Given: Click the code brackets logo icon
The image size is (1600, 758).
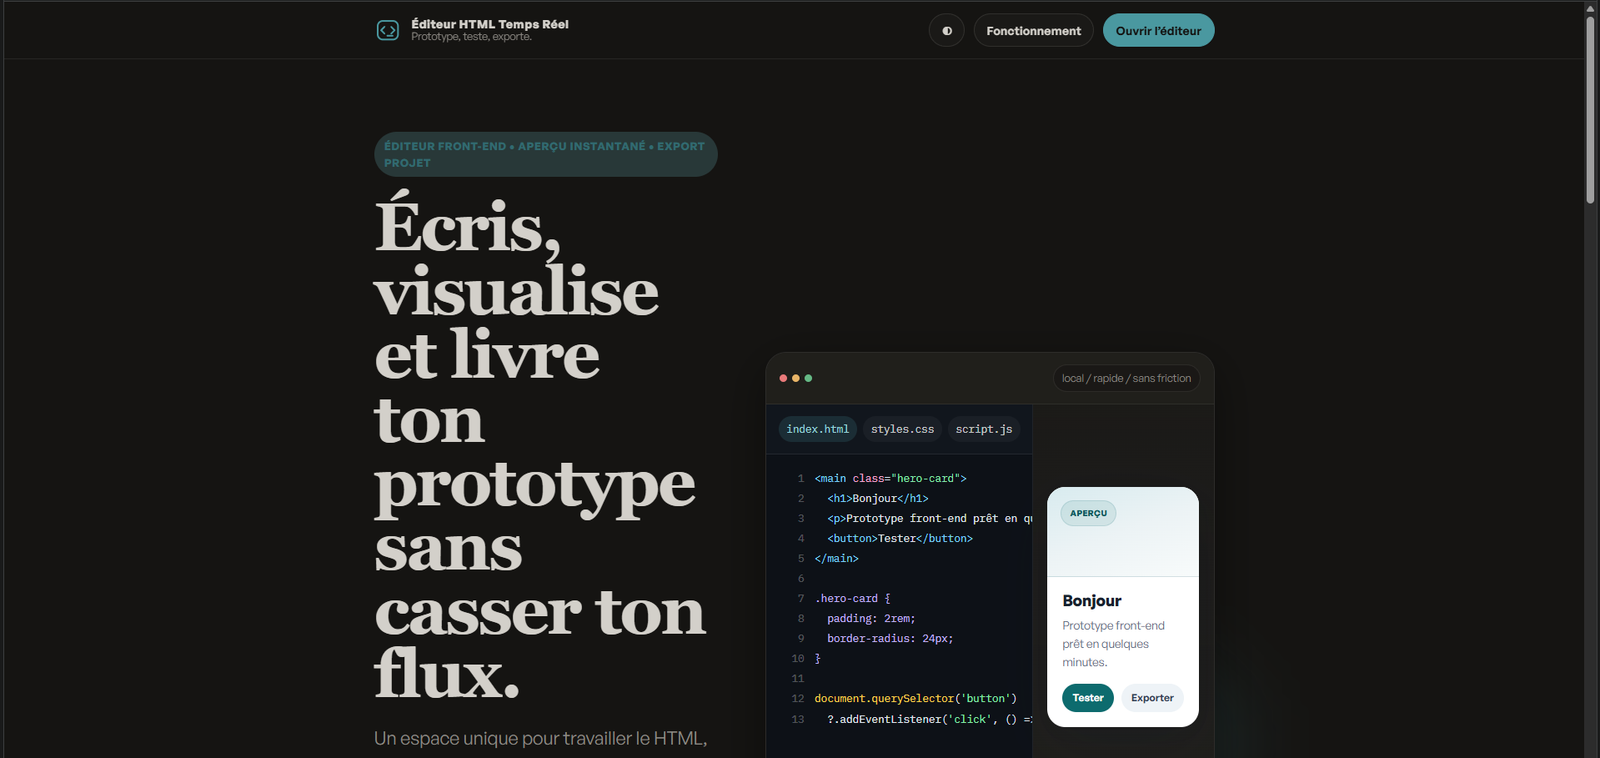Looking at the screenshot, I should [387, 31].
